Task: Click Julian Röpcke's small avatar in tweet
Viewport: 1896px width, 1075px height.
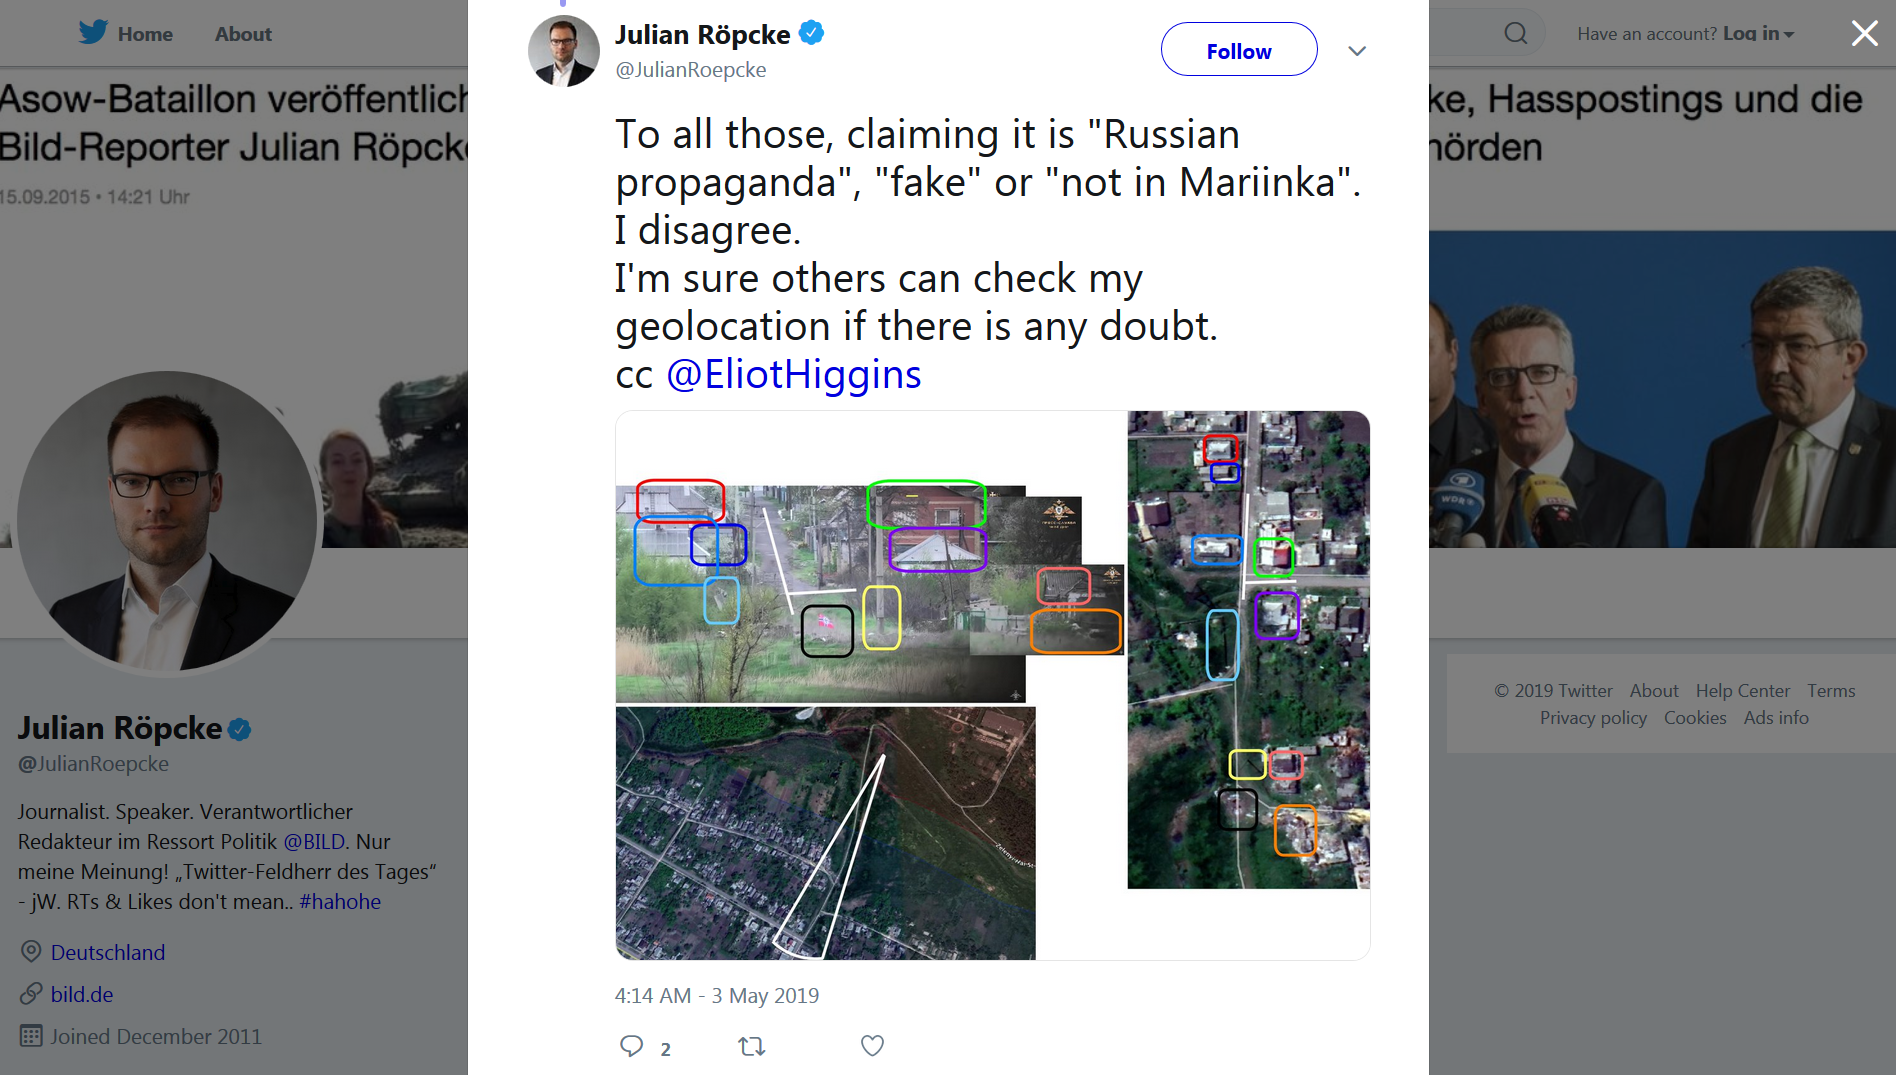Action: point(563,51)
